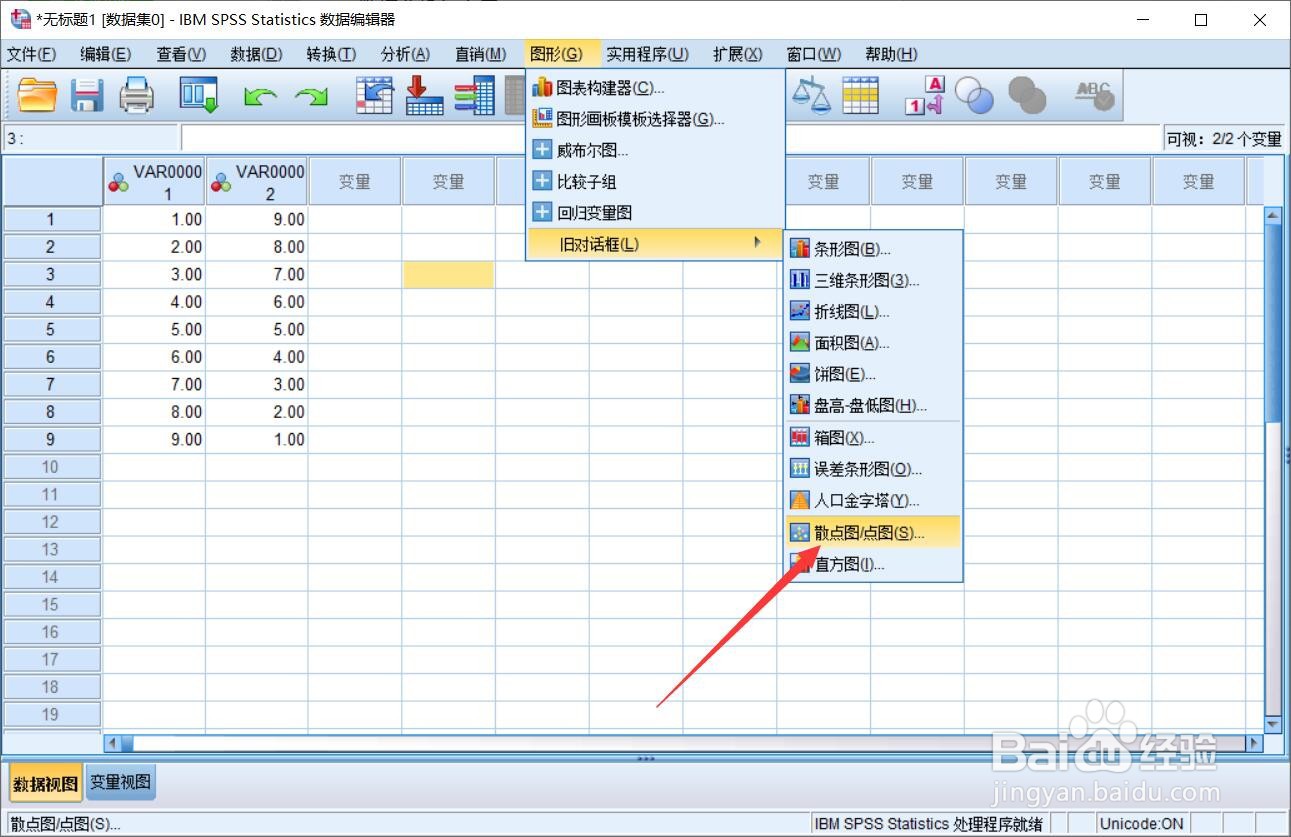Recall recently used dialogs
The height and width of the screenshot is (837, 1291).
(197, 95)
